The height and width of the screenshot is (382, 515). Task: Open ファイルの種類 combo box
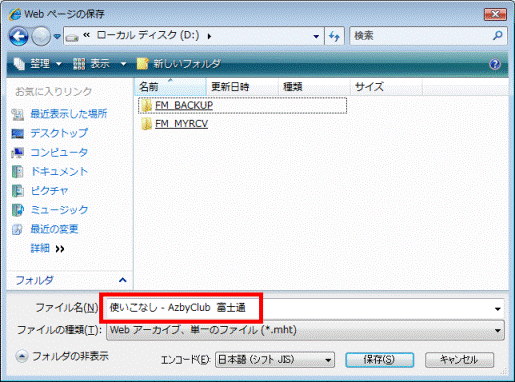305,330
